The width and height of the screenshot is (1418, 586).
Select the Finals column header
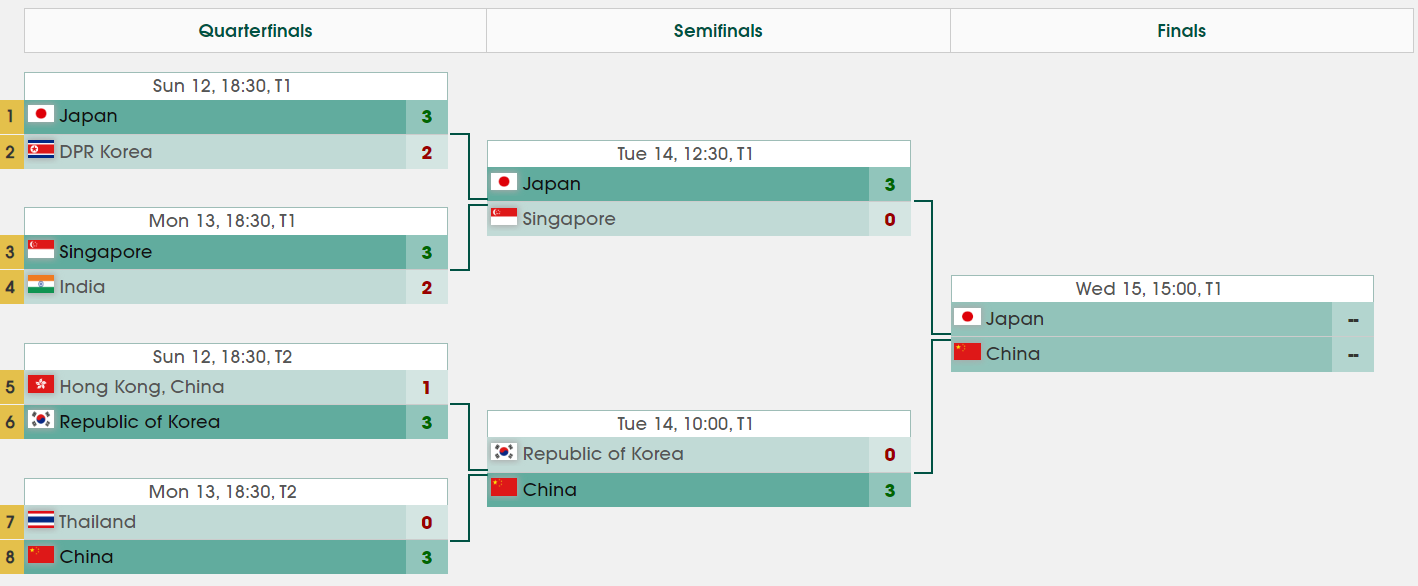(1181, 31)
